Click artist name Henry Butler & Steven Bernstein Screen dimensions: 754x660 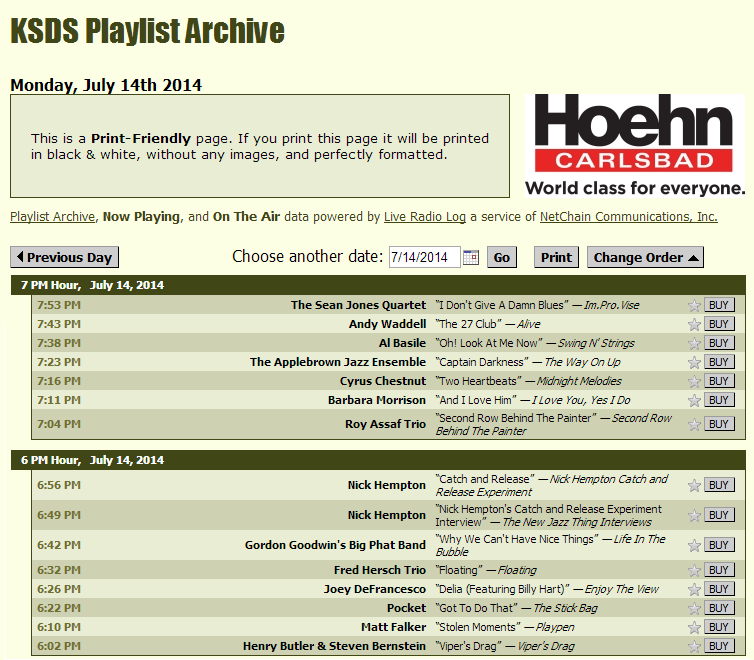click(334, 647)
